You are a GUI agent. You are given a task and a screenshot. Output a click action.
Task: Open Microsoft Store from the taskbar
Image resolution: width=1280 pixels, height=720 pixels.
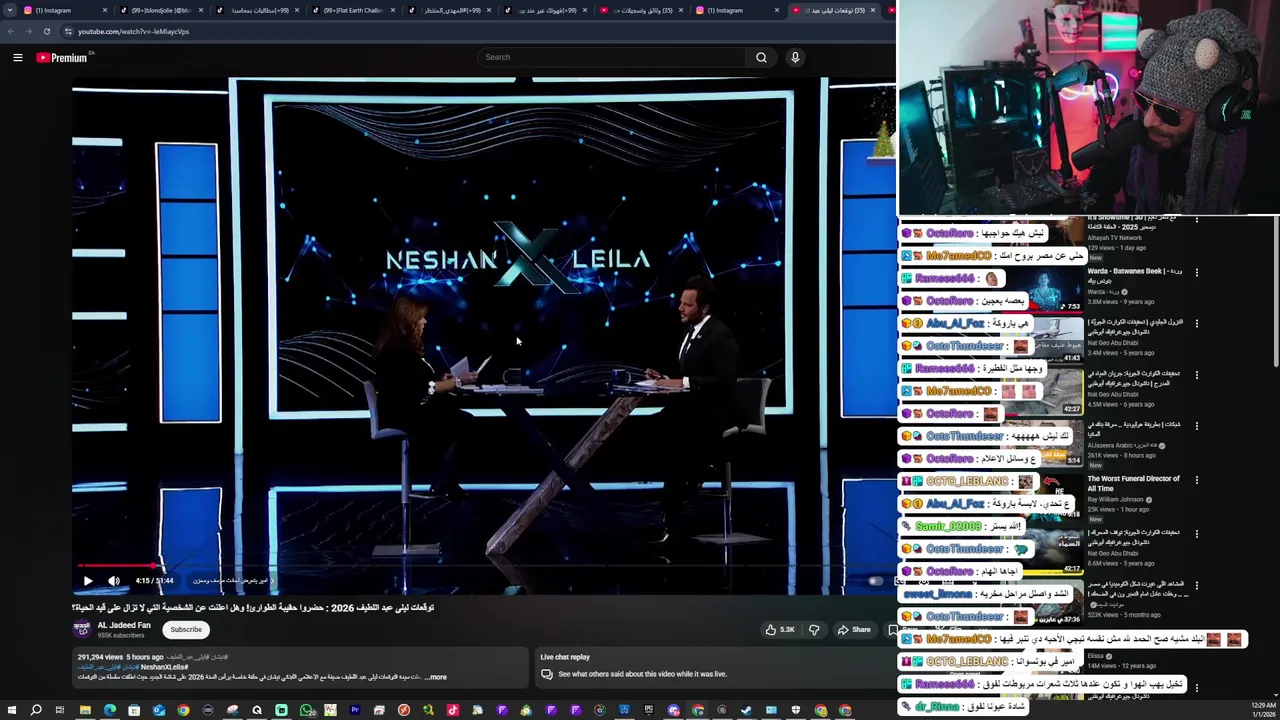pos(134,710)
